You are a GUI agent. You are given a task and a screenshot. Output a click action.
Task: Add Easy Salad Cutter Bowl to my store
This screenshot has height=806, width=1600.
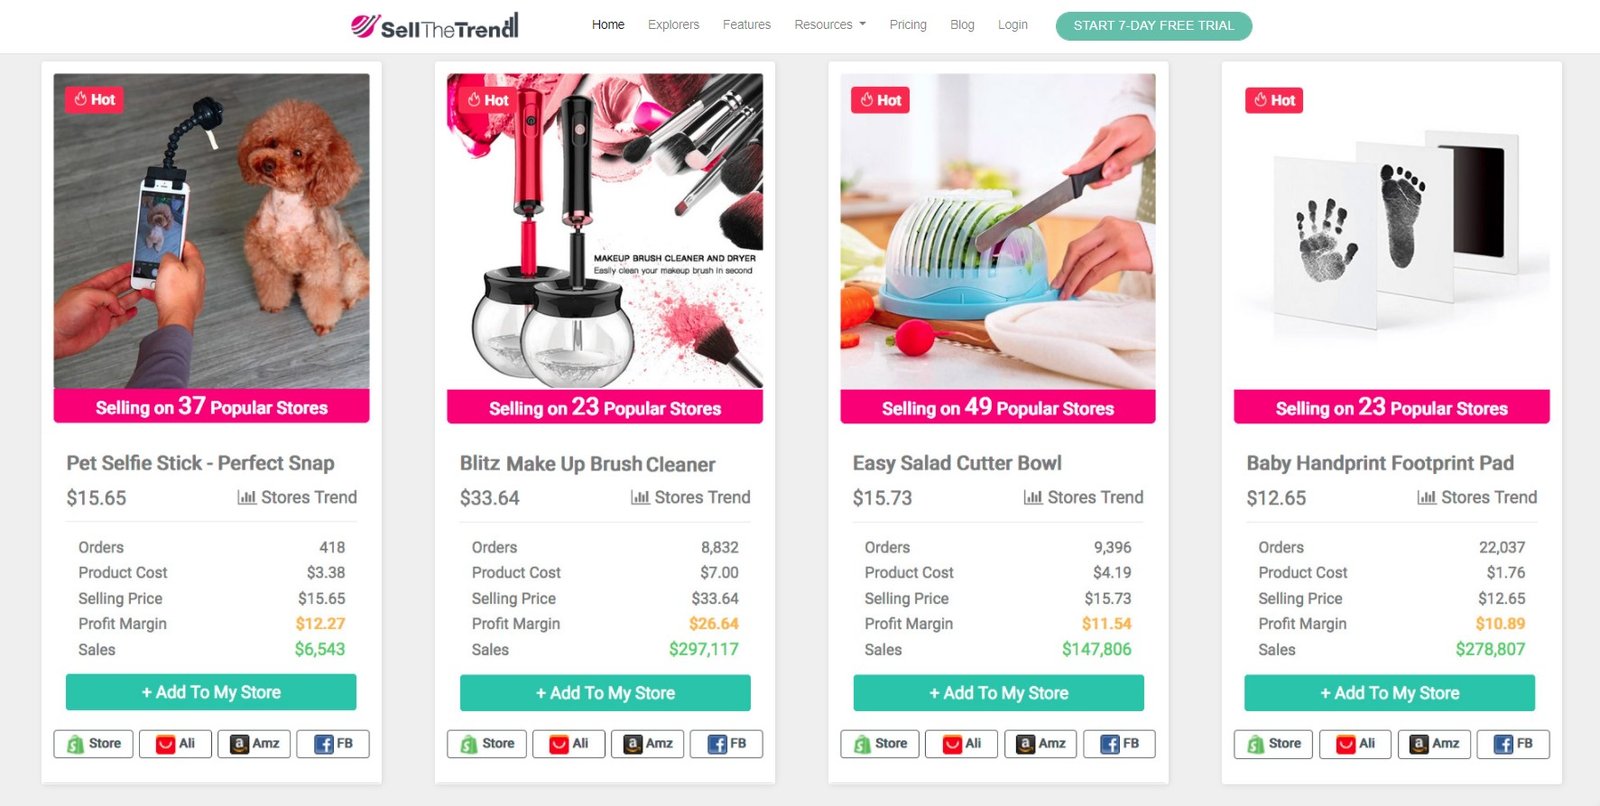[x=999, y=693]
